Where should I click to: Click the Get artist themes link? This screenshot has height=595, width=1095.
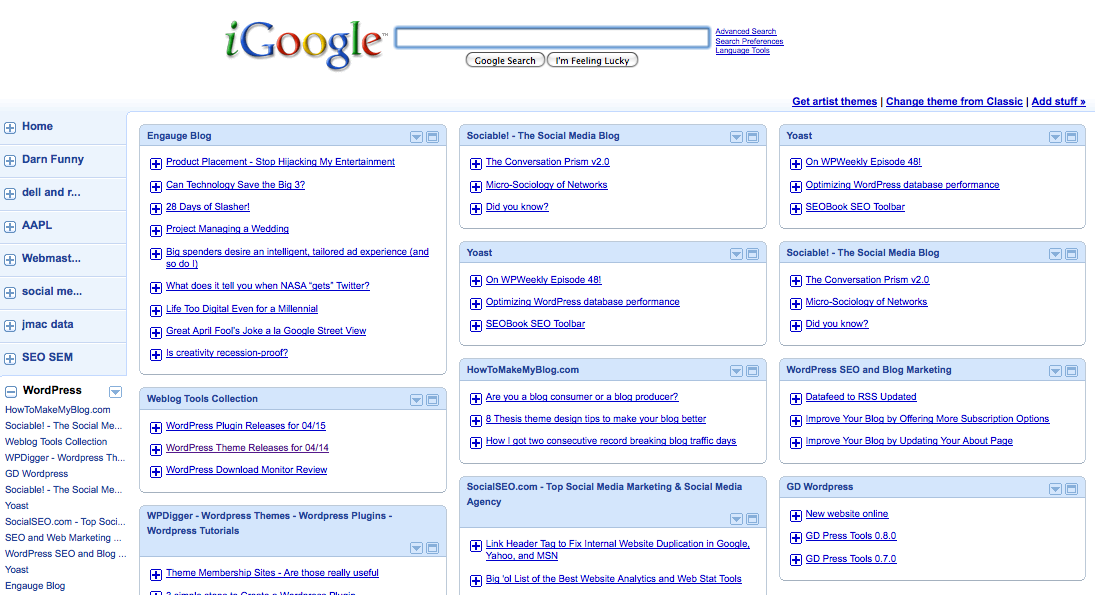[x=835, y=101]
